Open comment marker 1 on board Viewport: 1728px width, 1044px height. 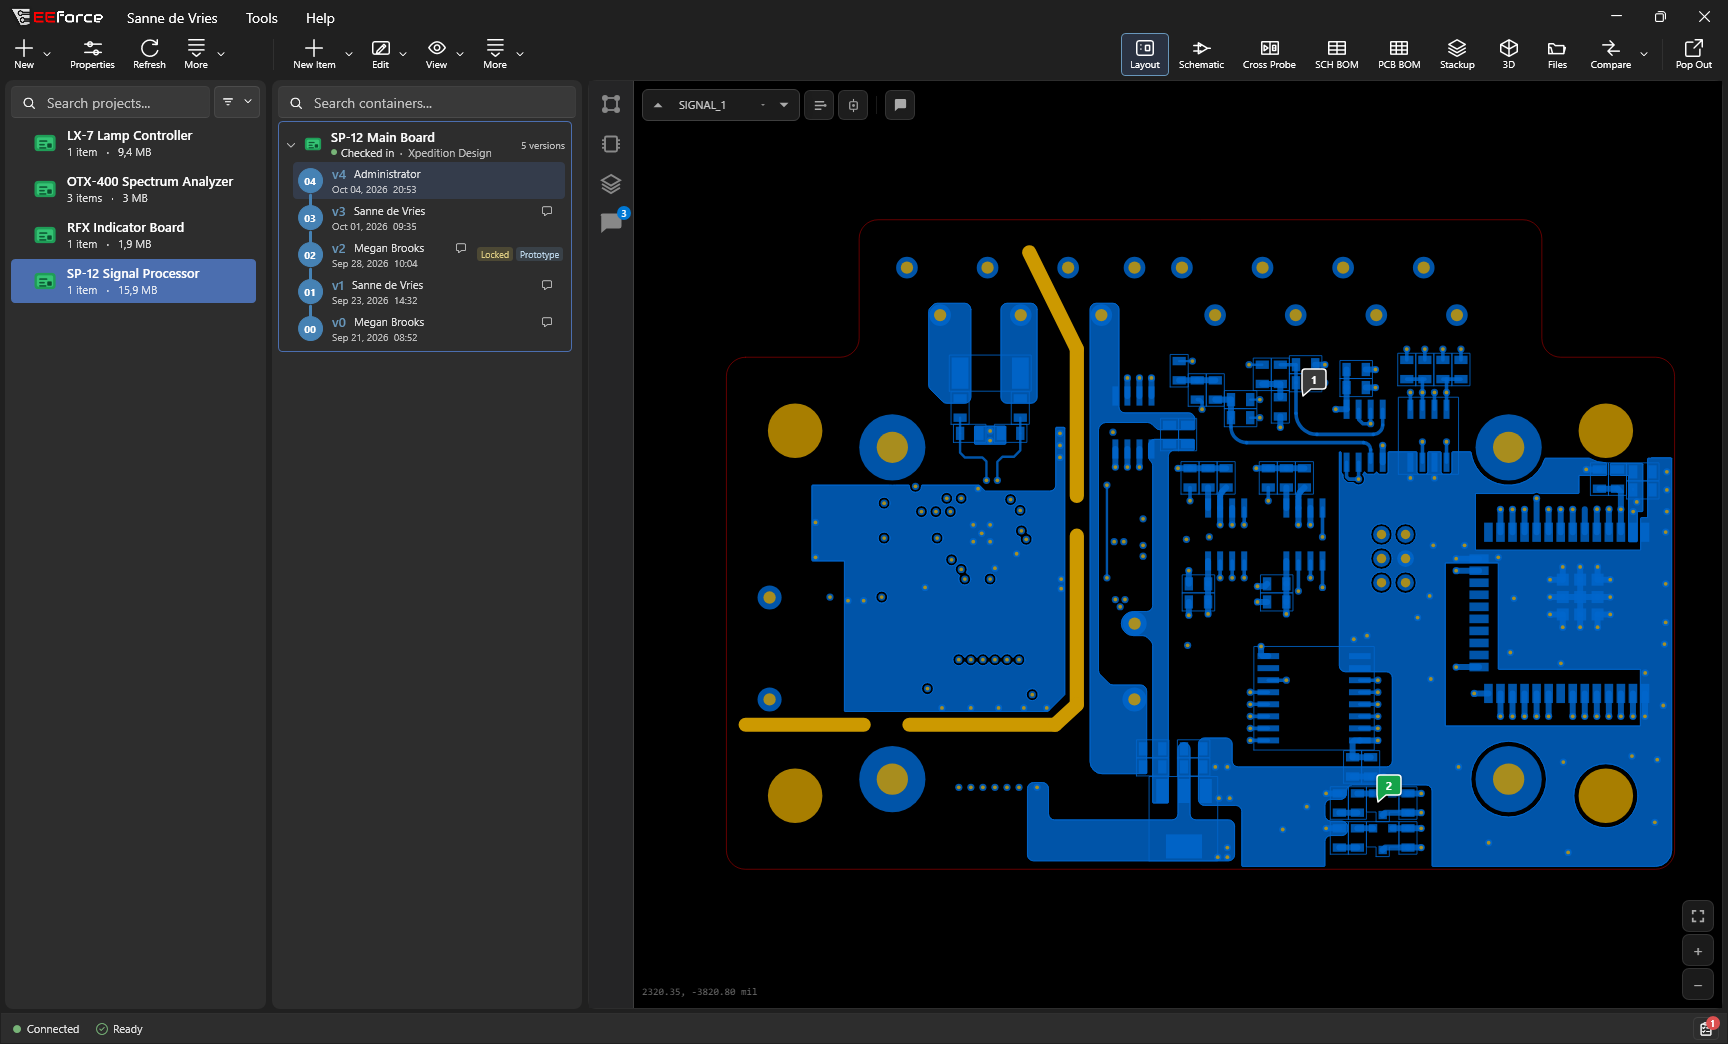coord(1313,381)
